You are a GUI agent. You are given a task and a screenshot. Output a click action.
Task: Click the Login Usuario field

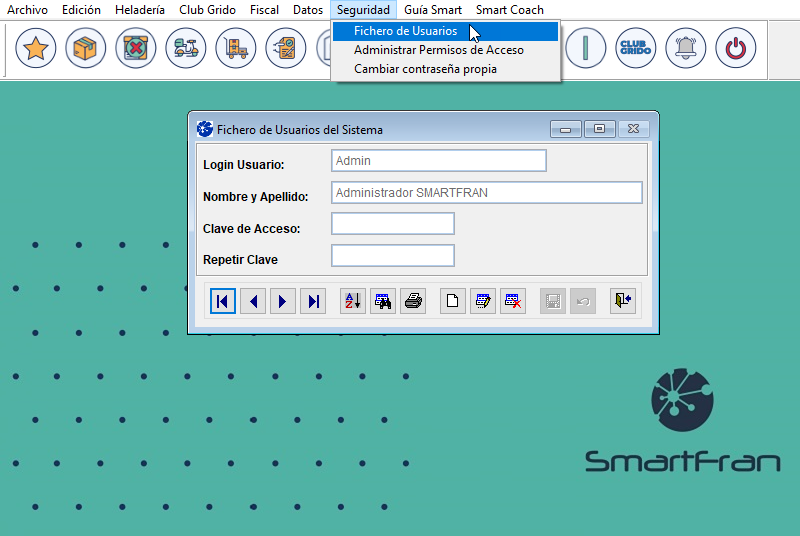pos(439,161)
